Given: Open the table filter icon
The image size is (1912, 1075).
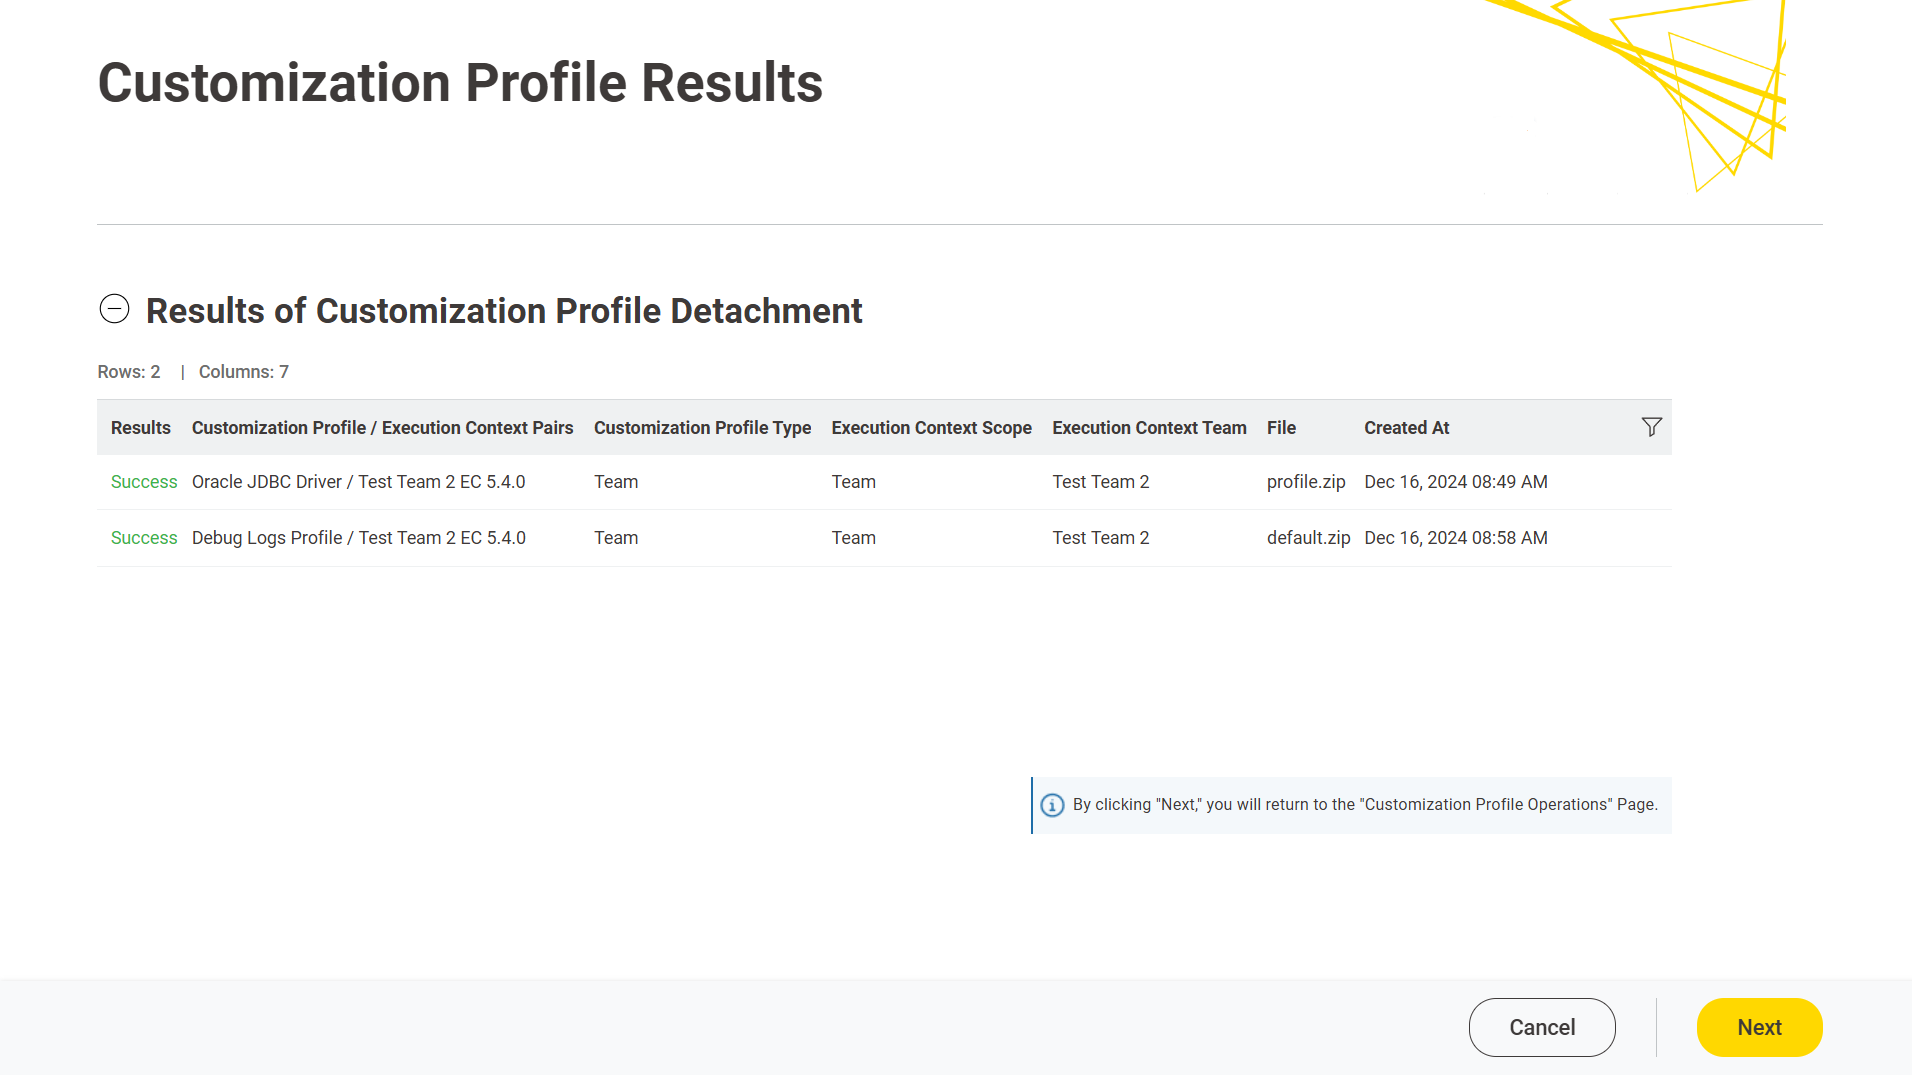Looking at the screenshot, I should coord(1651,427).
